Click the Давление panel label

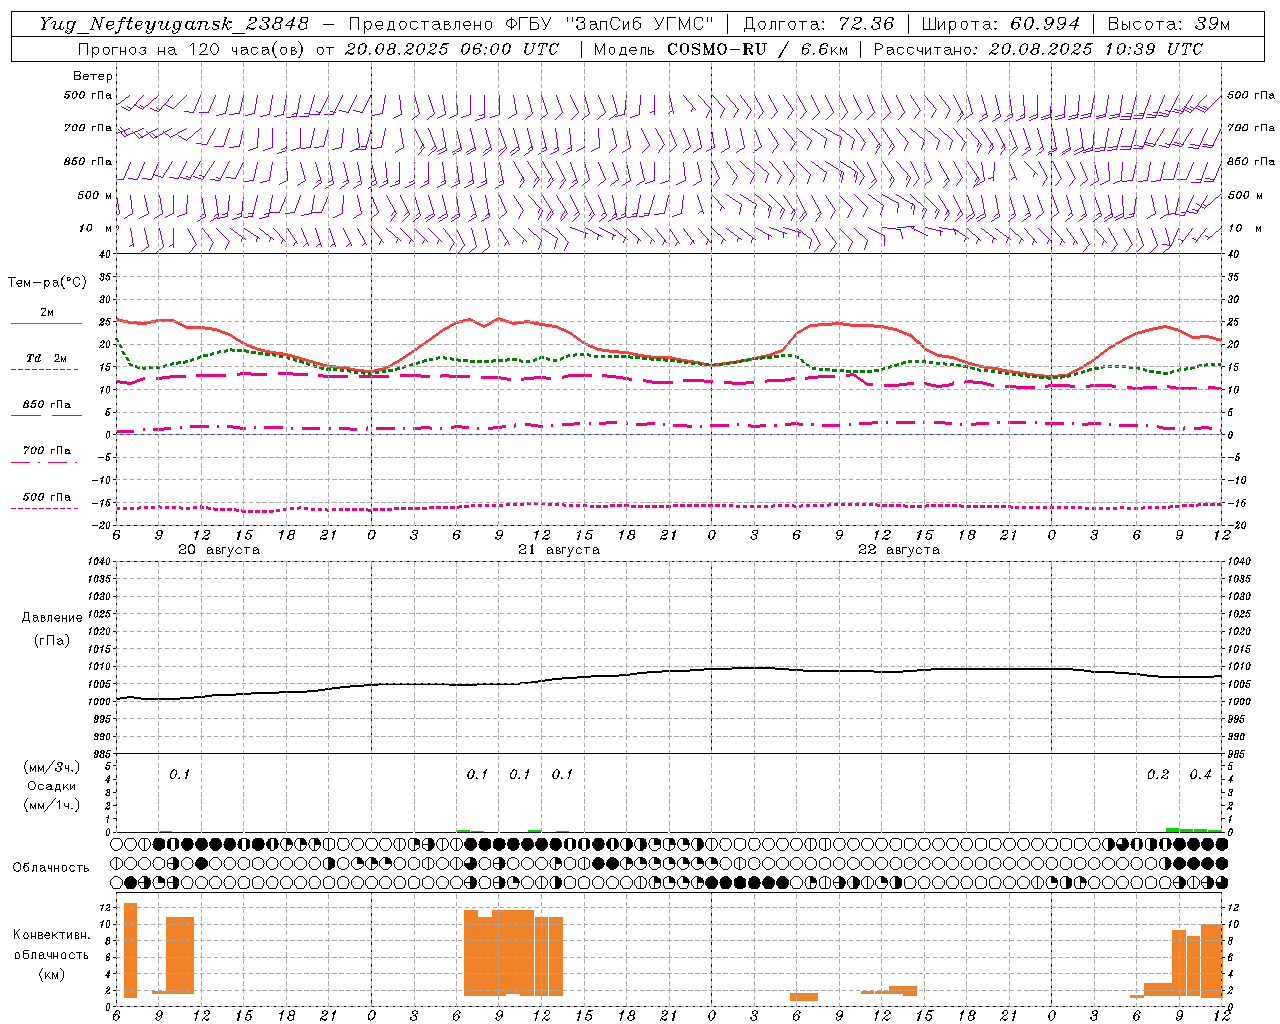click(x=52, y=618)
